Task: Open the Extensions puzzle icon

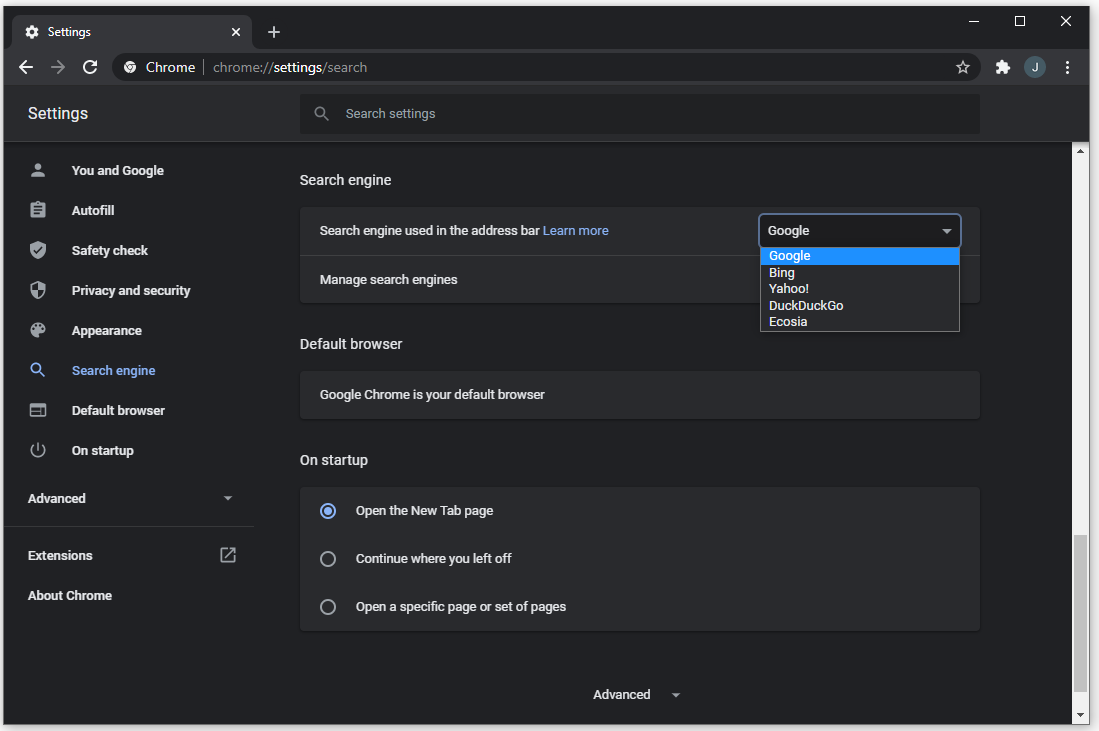Action: (x=1003, y=67)
